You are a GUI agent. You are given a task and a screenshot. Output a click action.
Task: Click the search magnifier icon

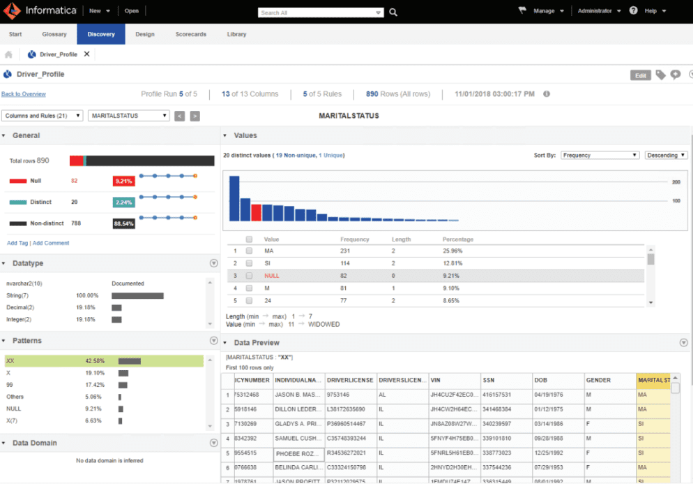393,12
